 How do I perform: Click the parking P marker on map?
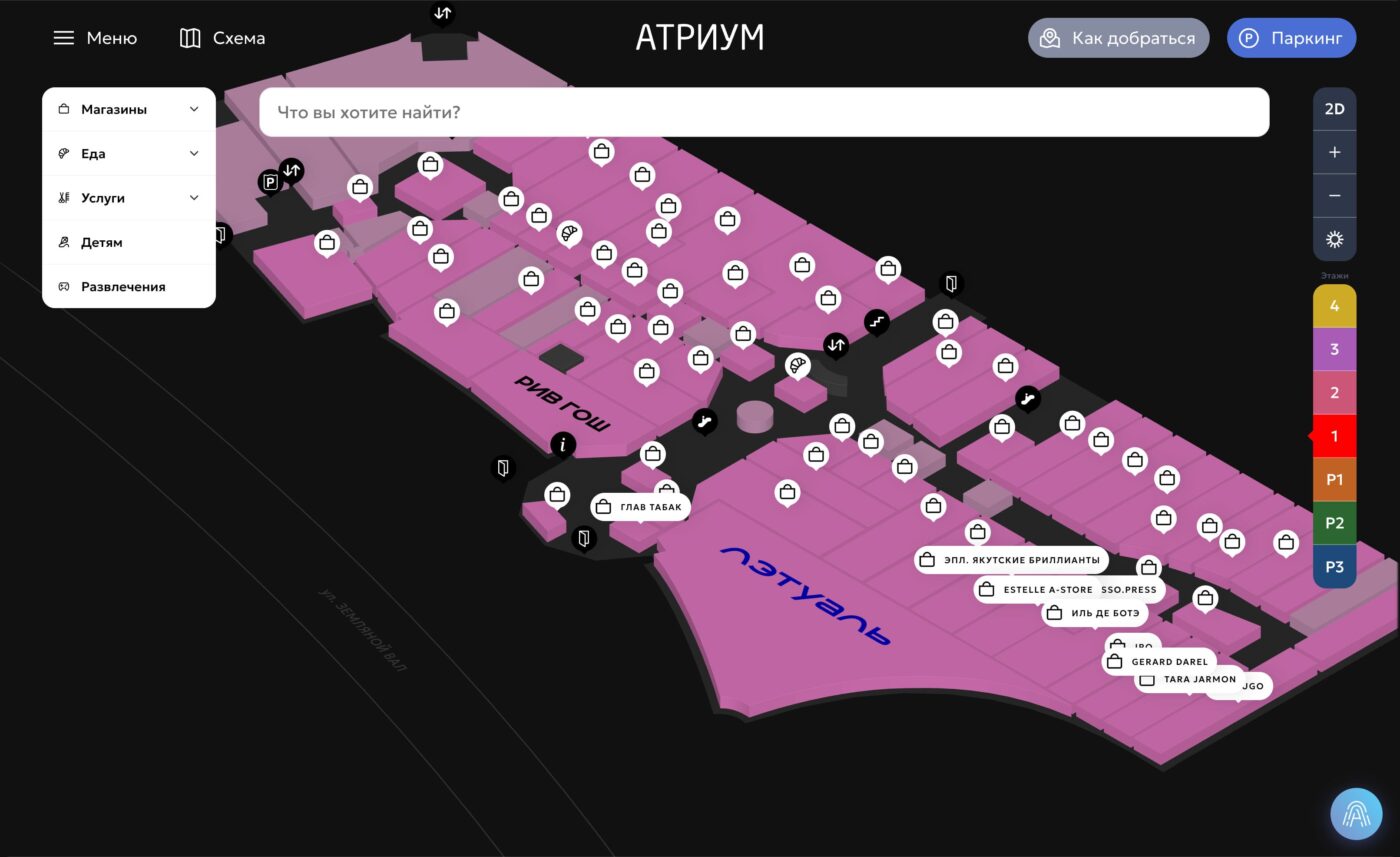coord(269,182)
